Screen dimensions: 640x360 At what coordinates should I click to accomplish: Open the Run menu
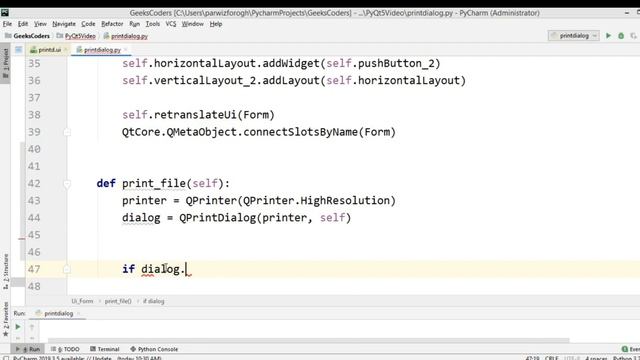pos(134,24)
